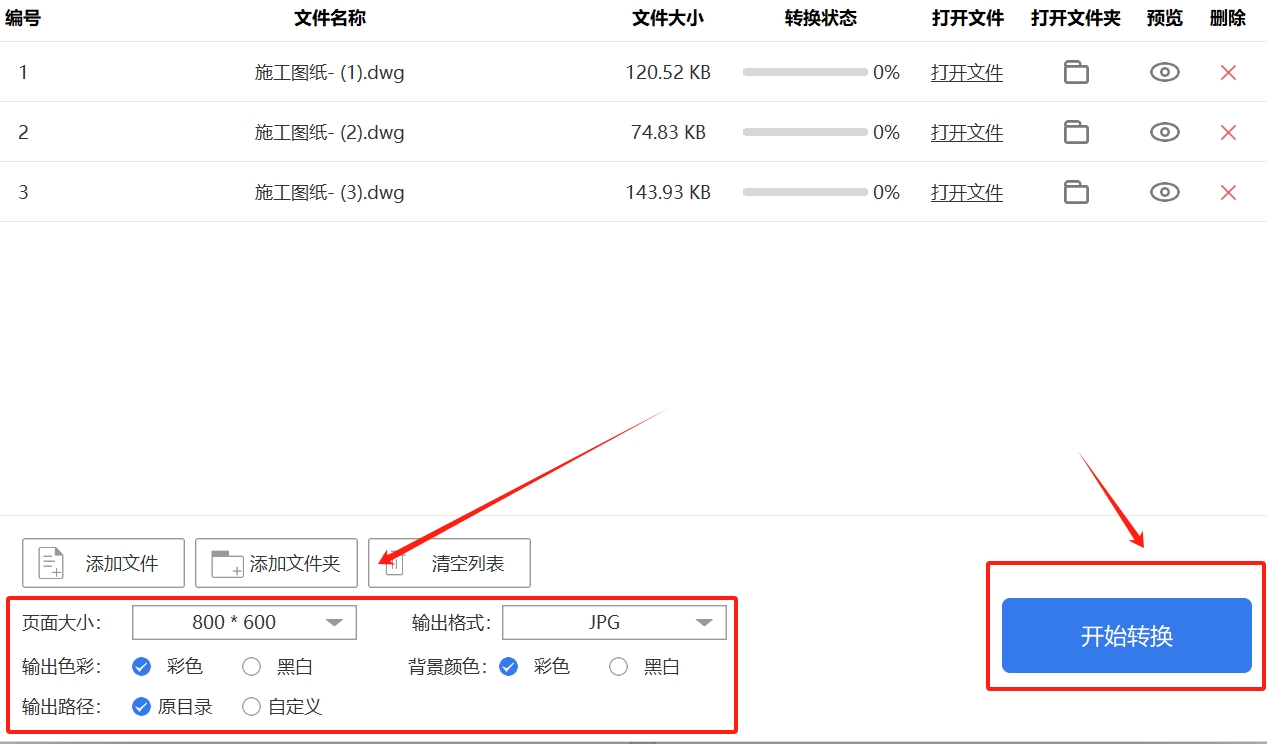Select file name 施工图纸- (2).dwg

pyautogui.click(x=330, y=132)
